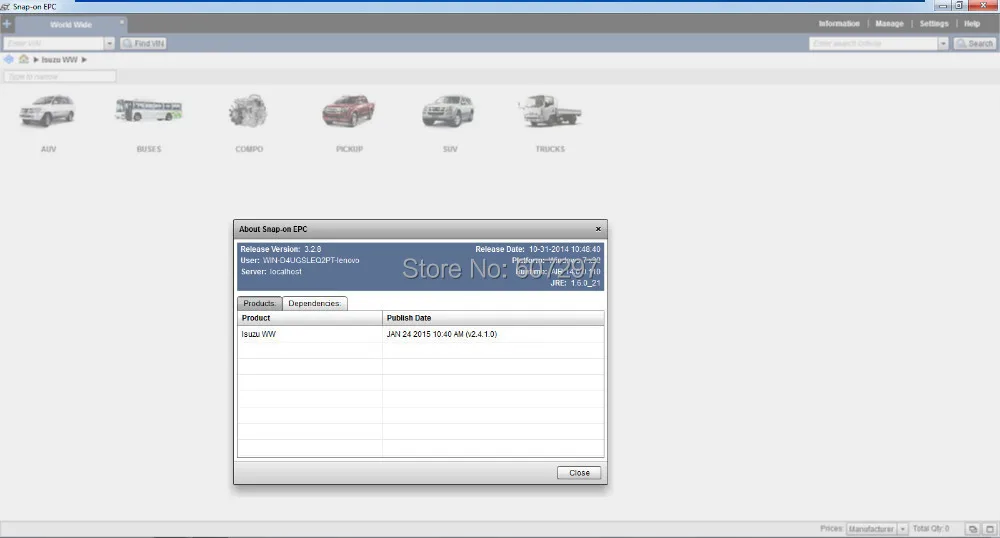This screenshot has width=1000, height=538.
Task: Focus the Enter VIN input field
Action: point(54,43)
